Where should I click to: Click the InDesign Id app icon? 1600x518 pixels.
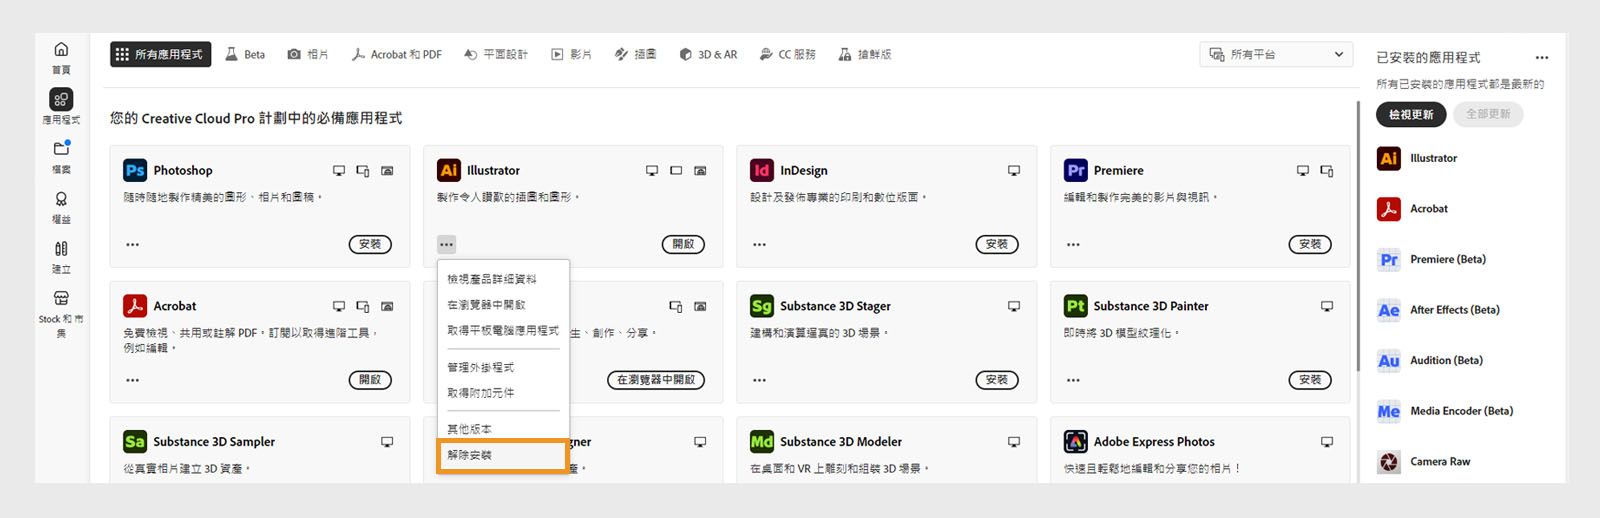(762, 170)
